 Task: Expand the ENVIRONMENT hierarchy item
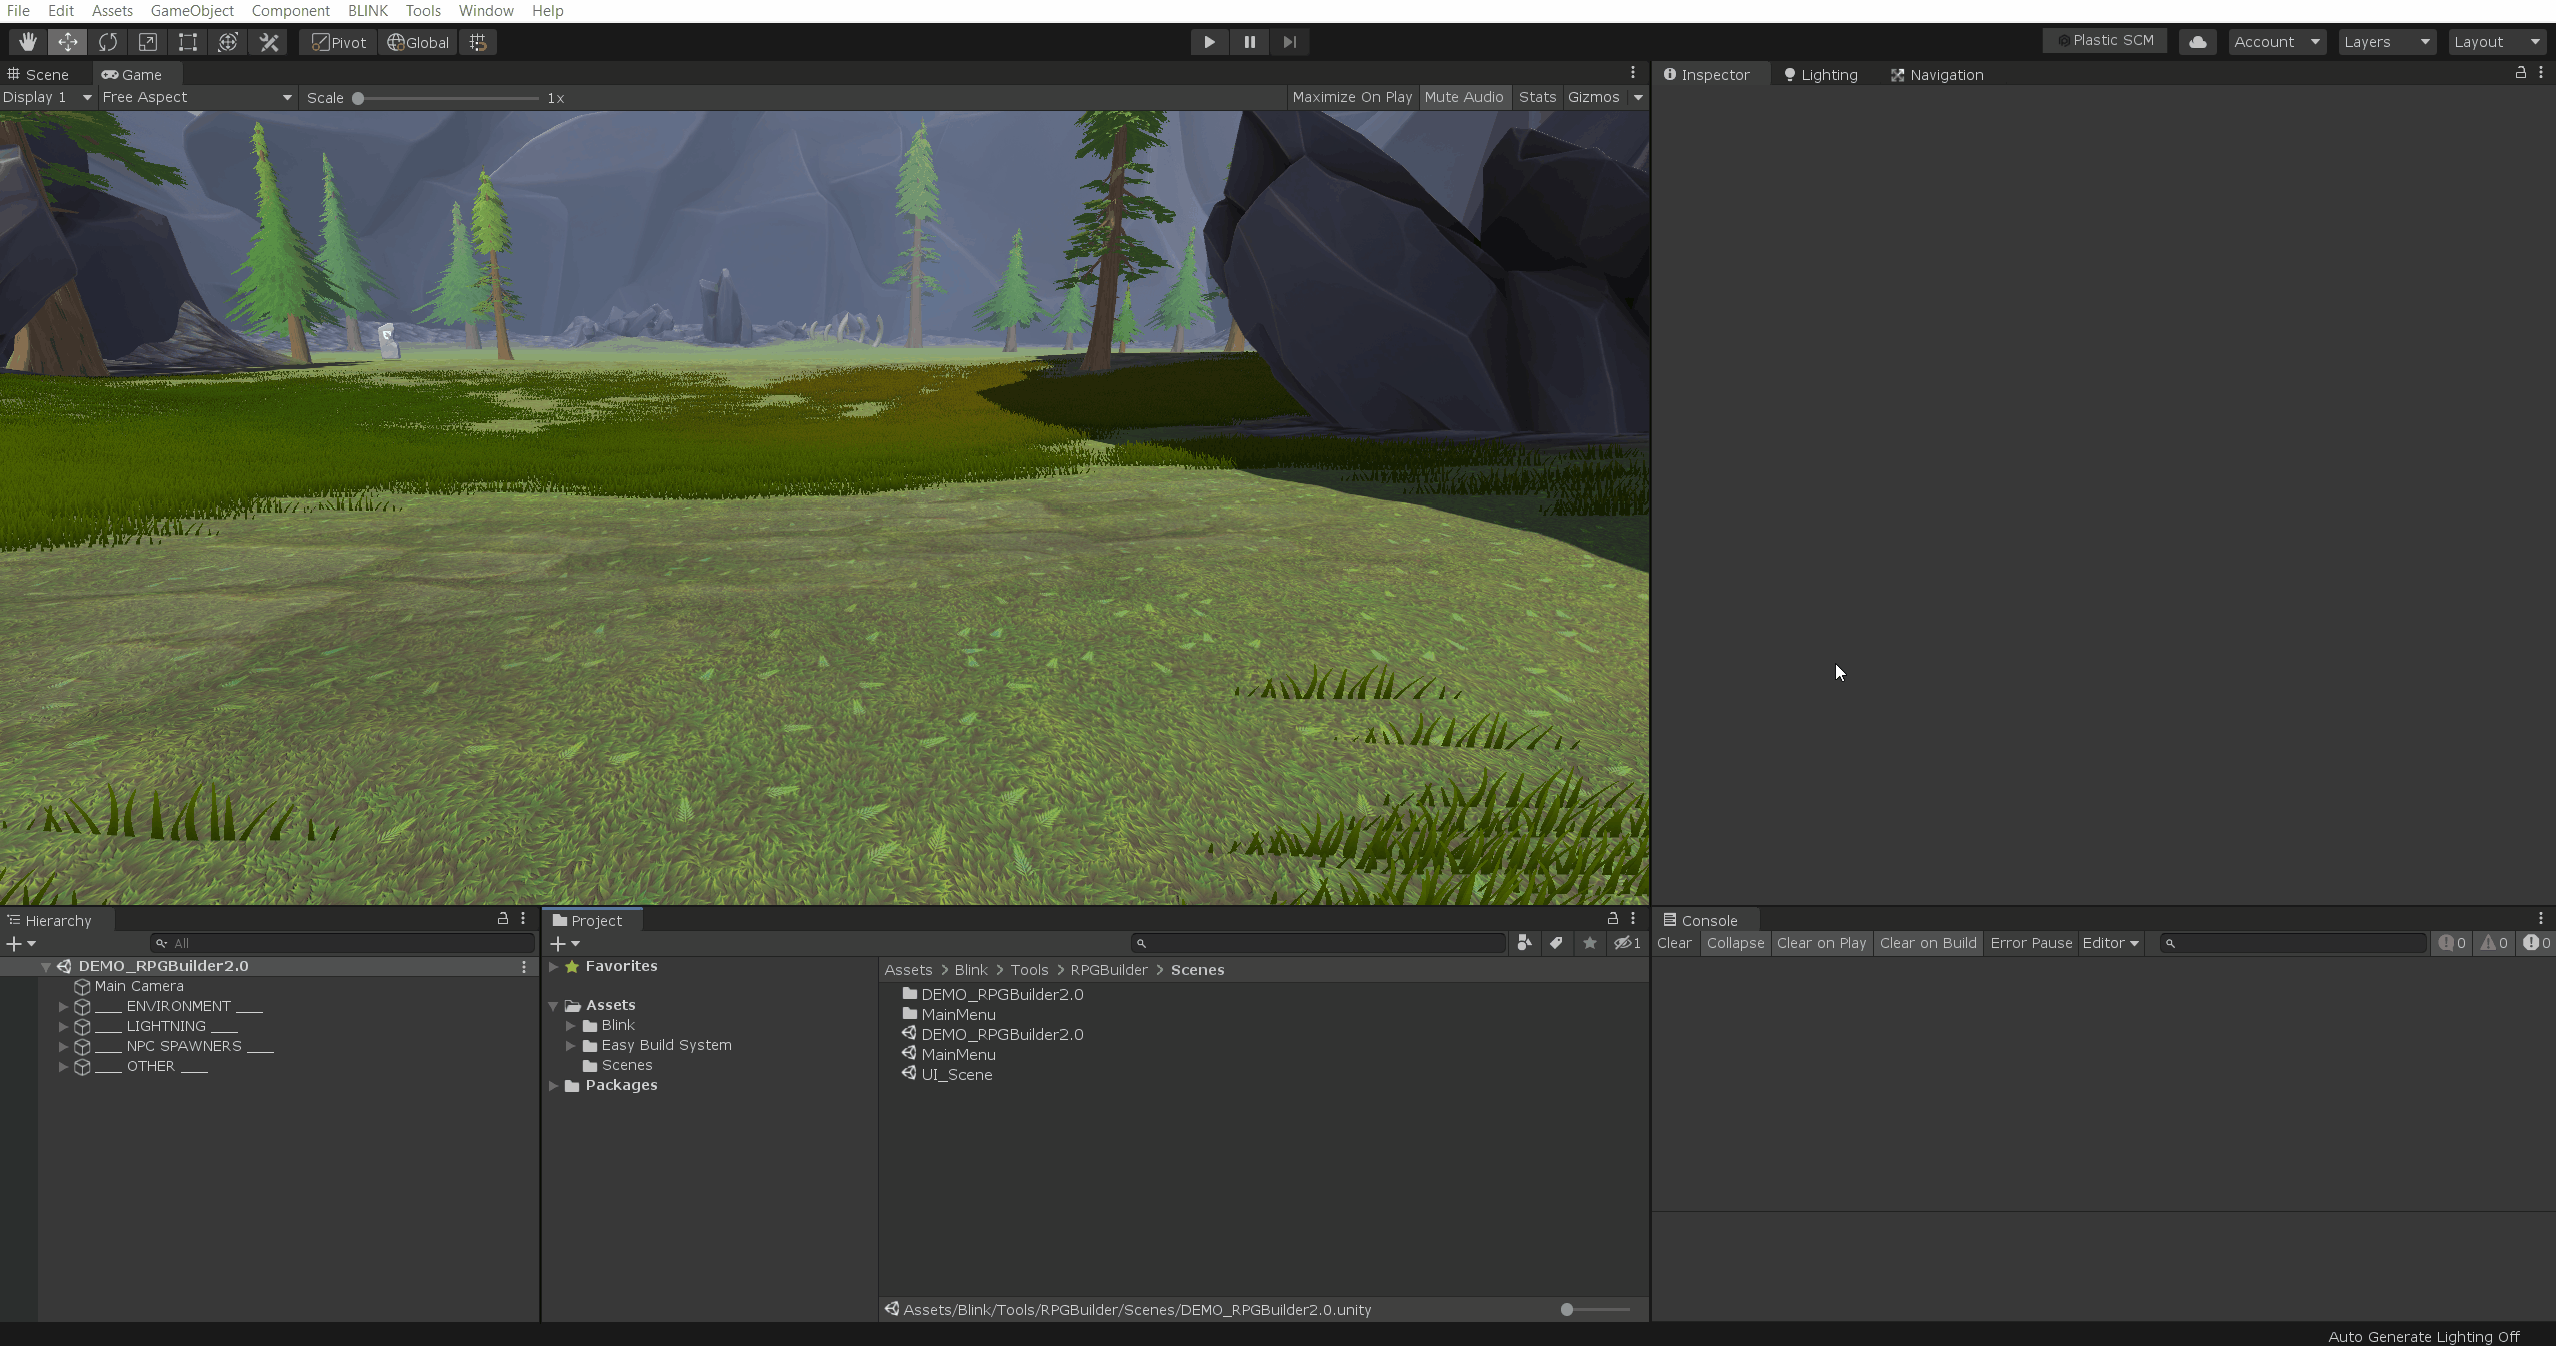[63, 1006]
